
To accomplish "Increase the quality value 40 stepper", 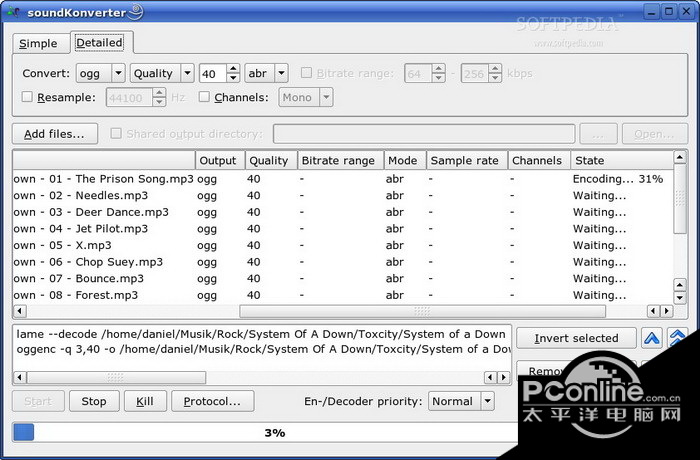I will tap(233, 69).
